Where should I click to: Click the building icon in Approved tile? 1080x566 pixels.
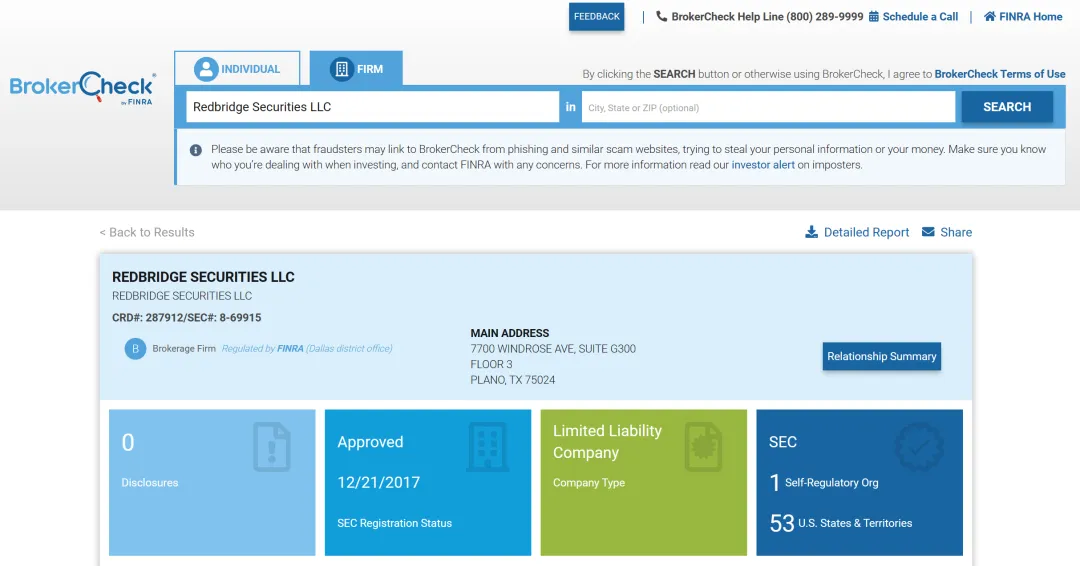coord(487,447)
